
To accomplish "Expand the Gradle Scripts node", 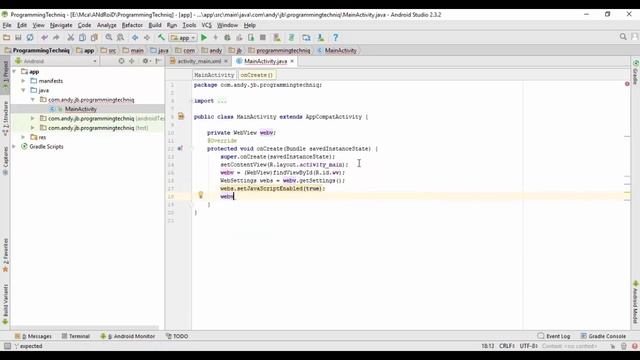I will (15, 147).
